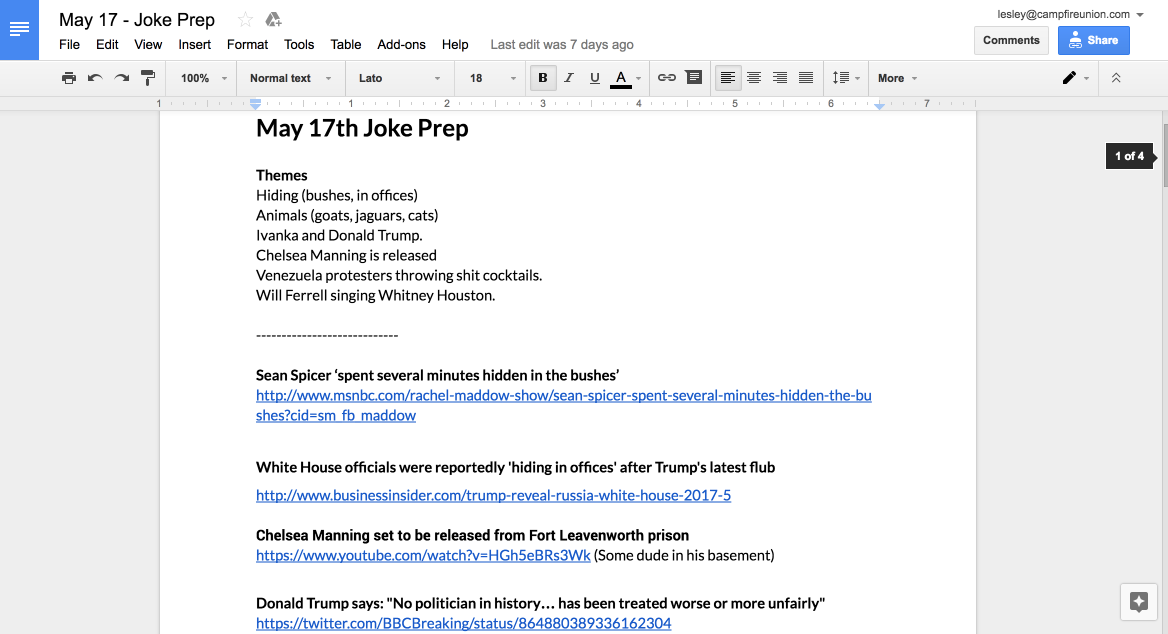Open the zoom level dropdown
This screenshot has height=634, width=1168.
click(203, 78)
